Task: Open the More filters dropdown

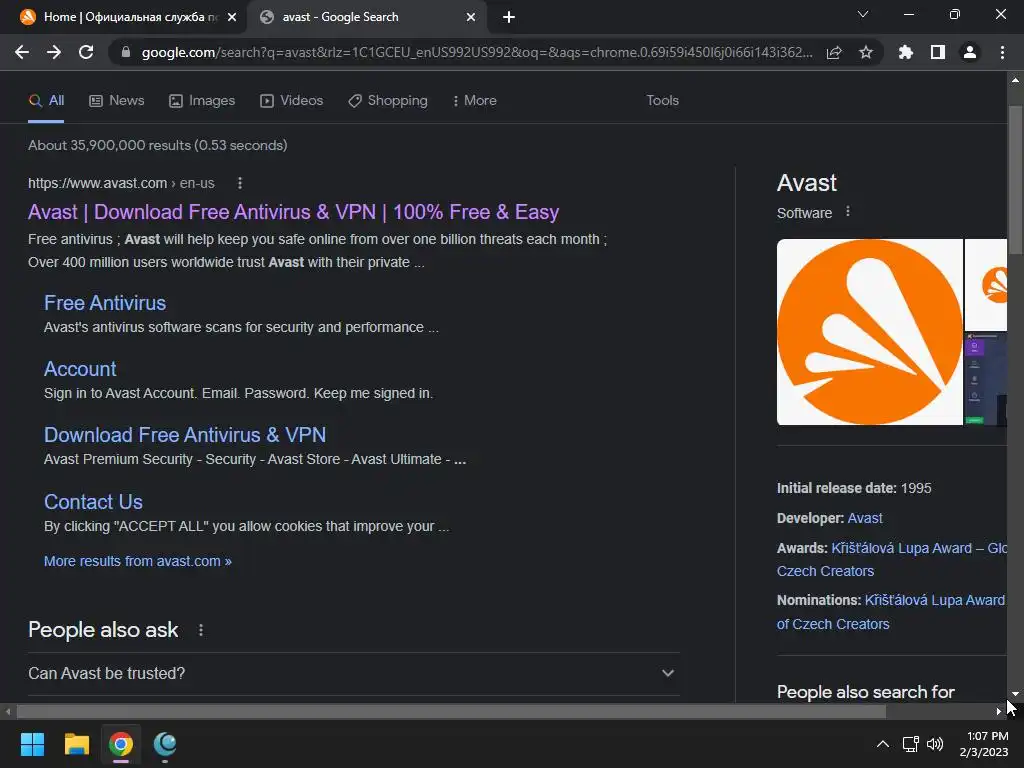Action: [474, 101]
